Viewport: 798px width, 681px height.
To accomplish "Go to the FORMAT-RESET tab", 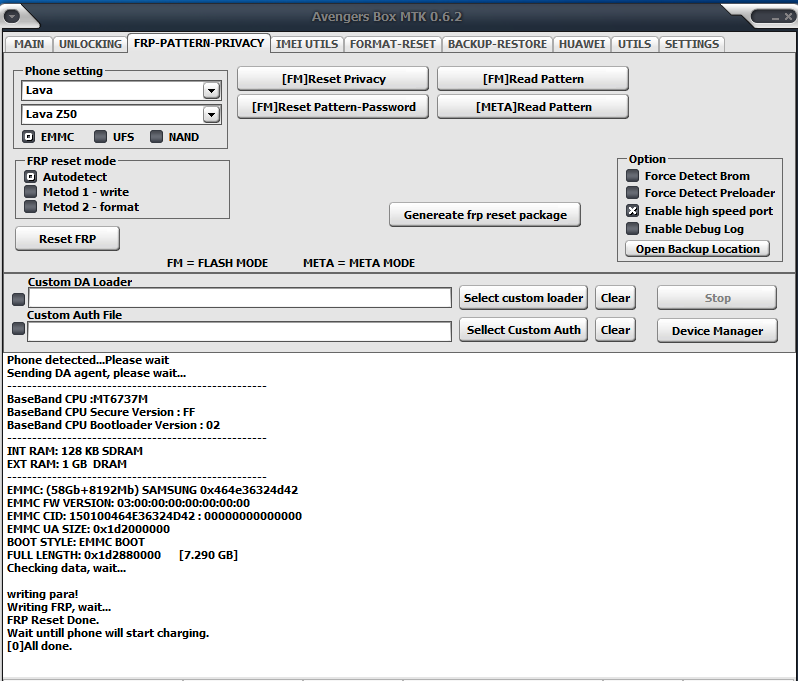I will [392, 44].
